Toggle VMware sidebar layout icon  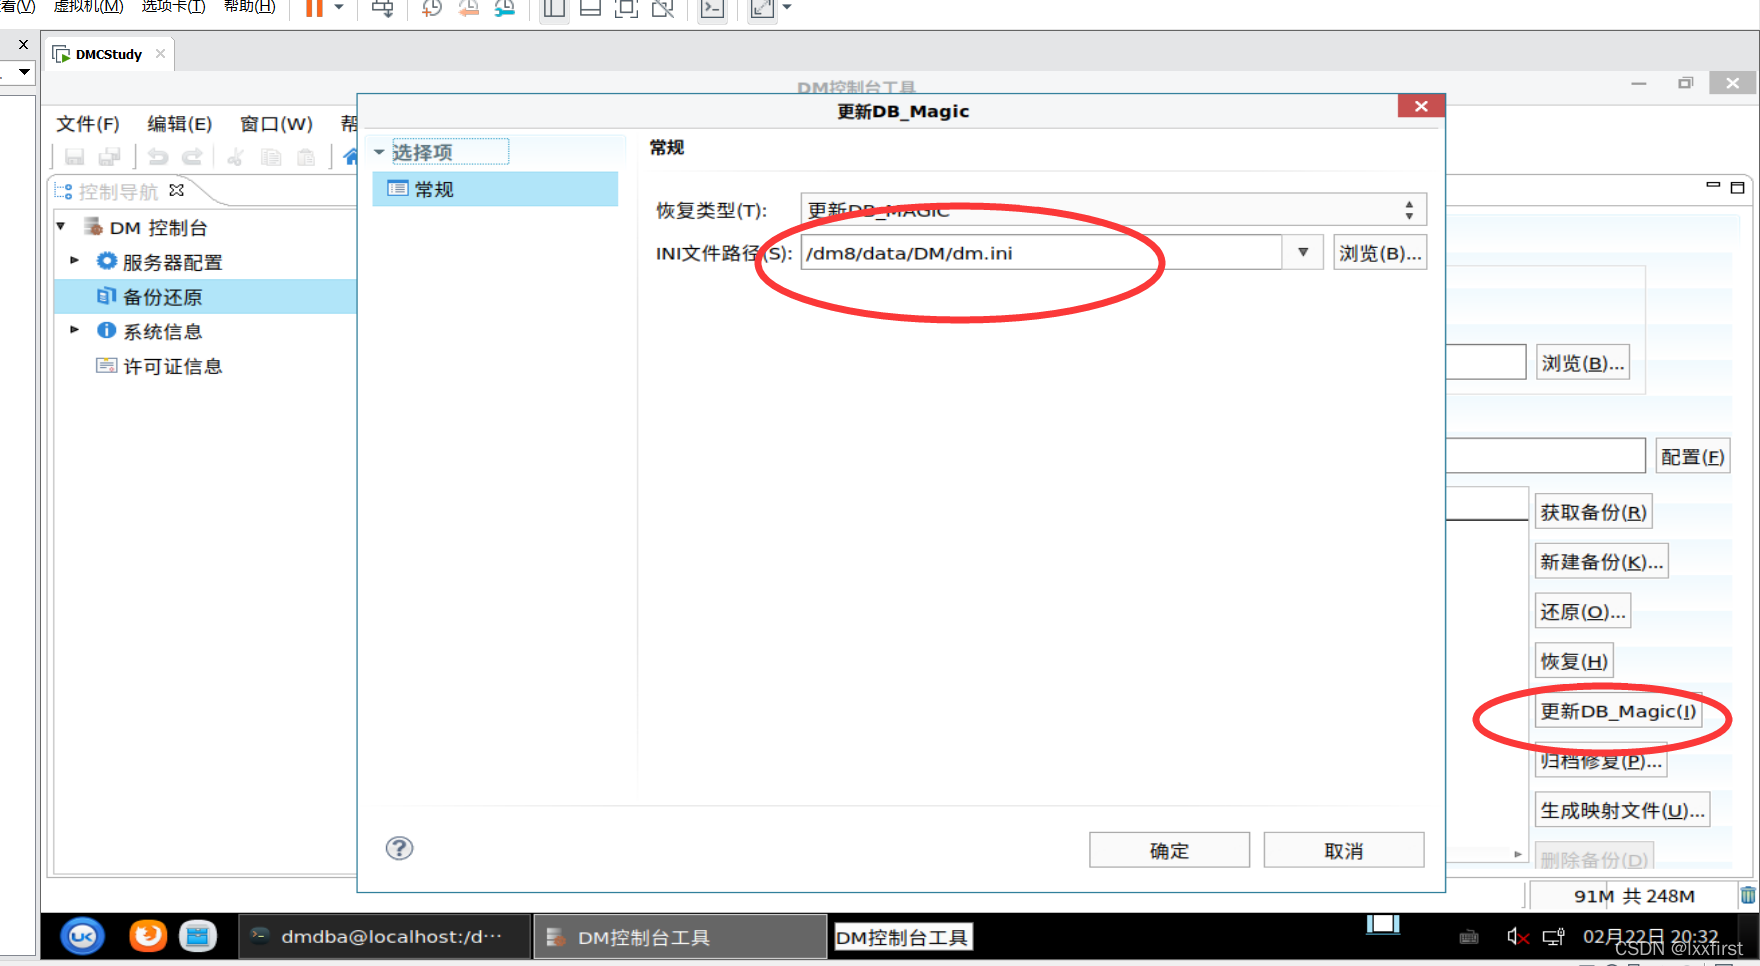coord(554,9)
